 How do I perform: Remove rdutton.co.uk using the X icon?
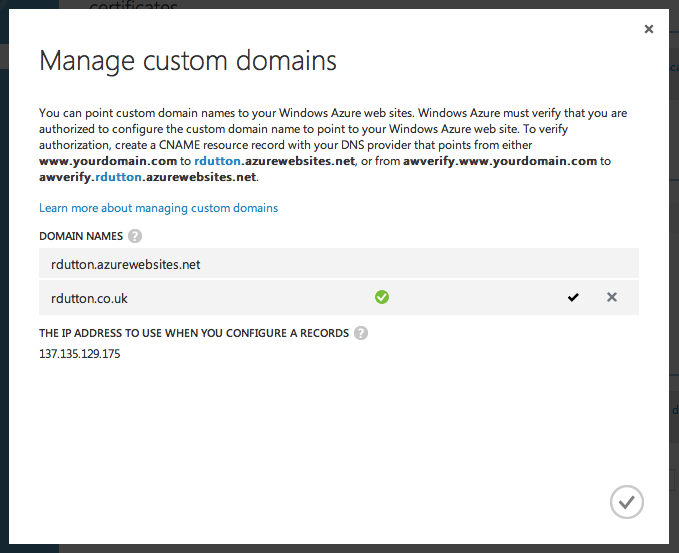point(611,297)
